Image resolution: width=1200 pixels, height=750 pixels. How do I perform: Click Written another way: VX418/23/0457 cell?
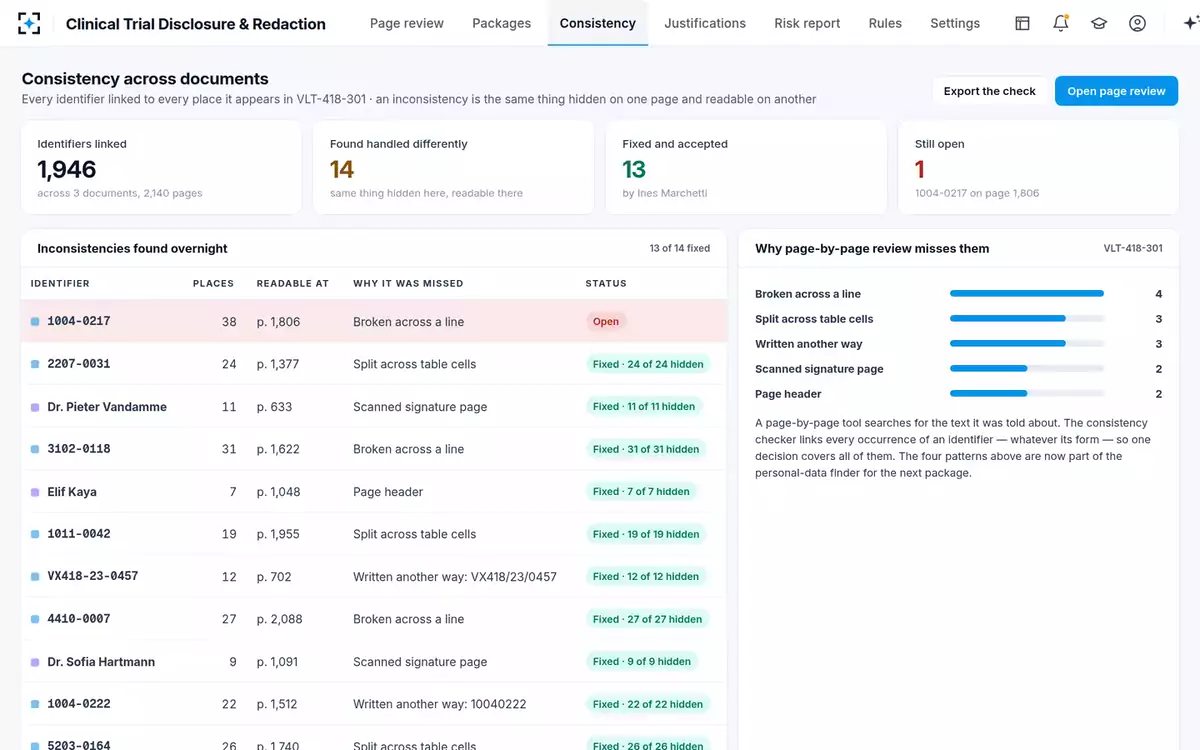click(455, 577)
